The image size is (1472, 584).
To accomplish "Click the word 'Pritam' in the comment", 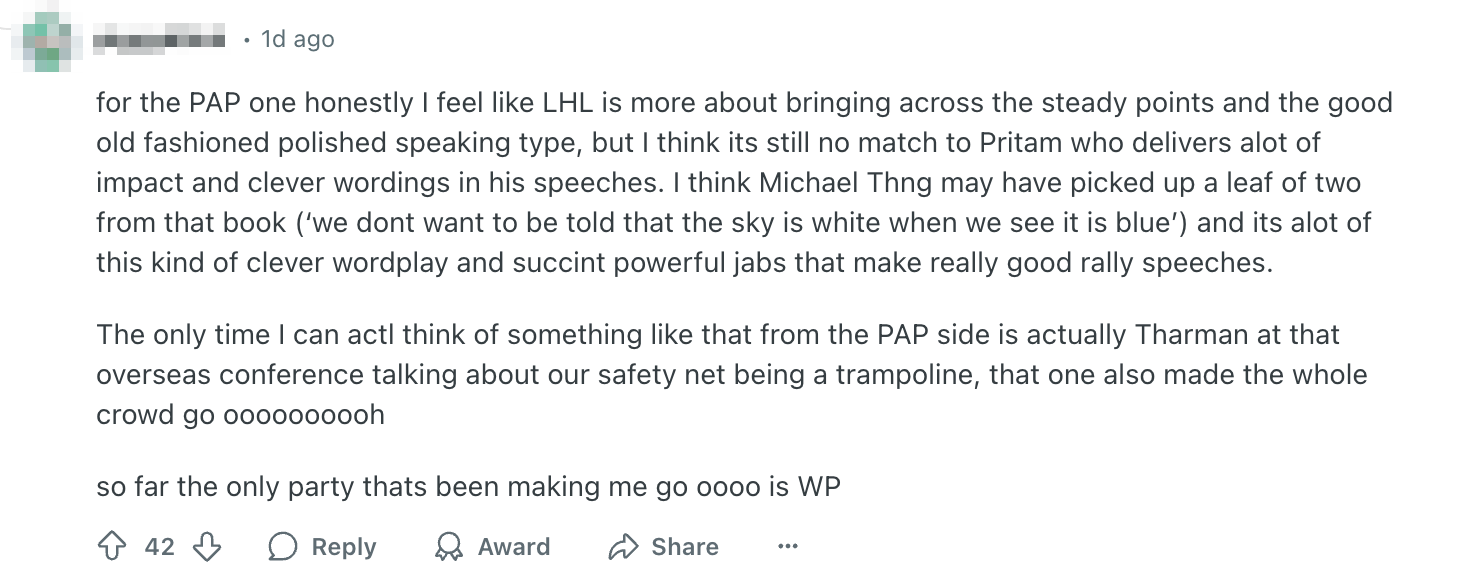I will (x=1018, y=142).
